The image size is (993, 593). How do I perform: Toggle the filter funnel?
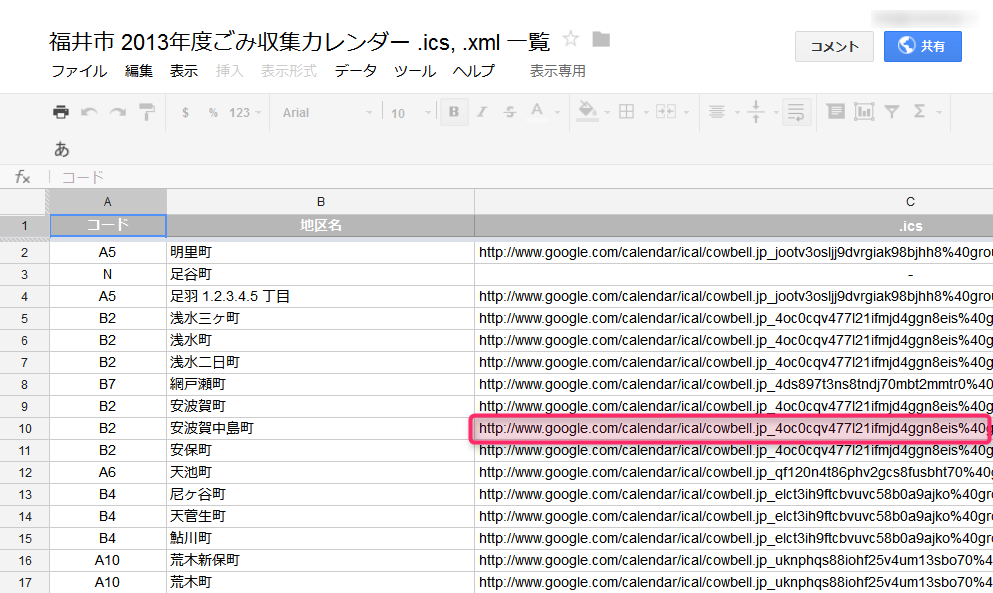tap(892, 112)
